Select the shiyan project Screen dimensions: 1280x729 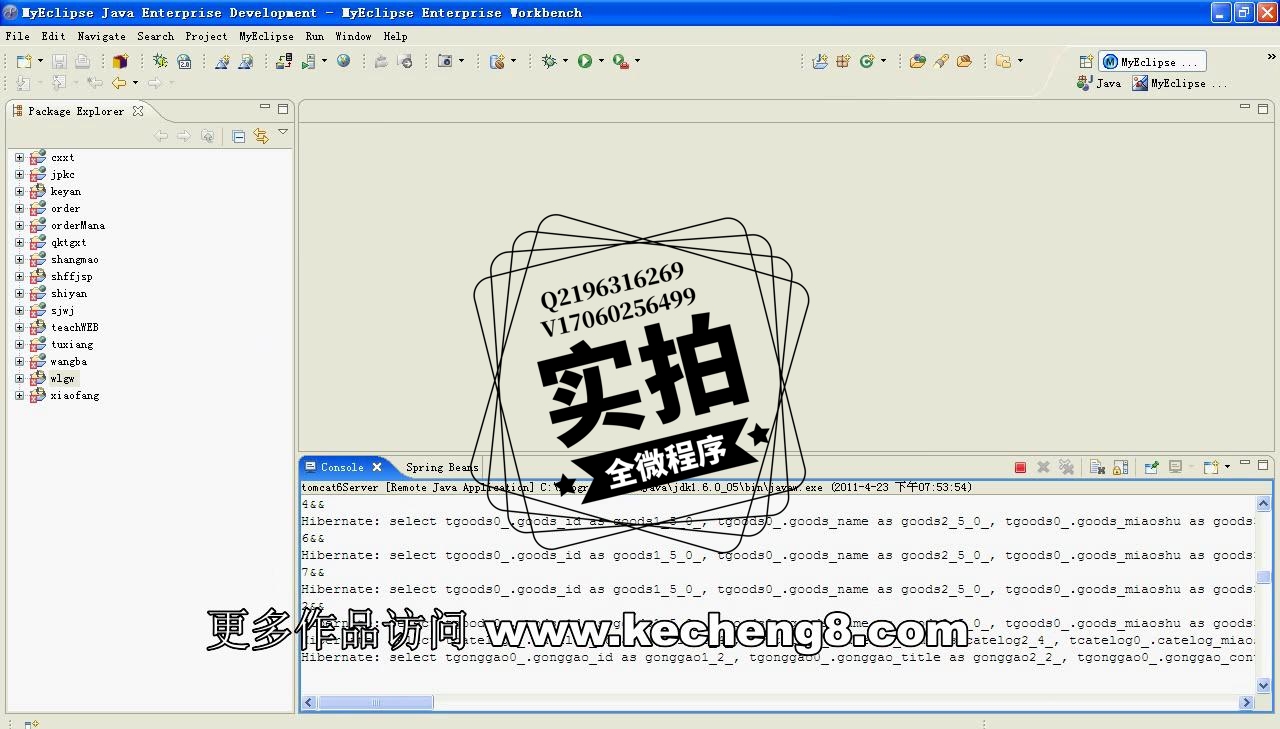(x=69, y=294)
